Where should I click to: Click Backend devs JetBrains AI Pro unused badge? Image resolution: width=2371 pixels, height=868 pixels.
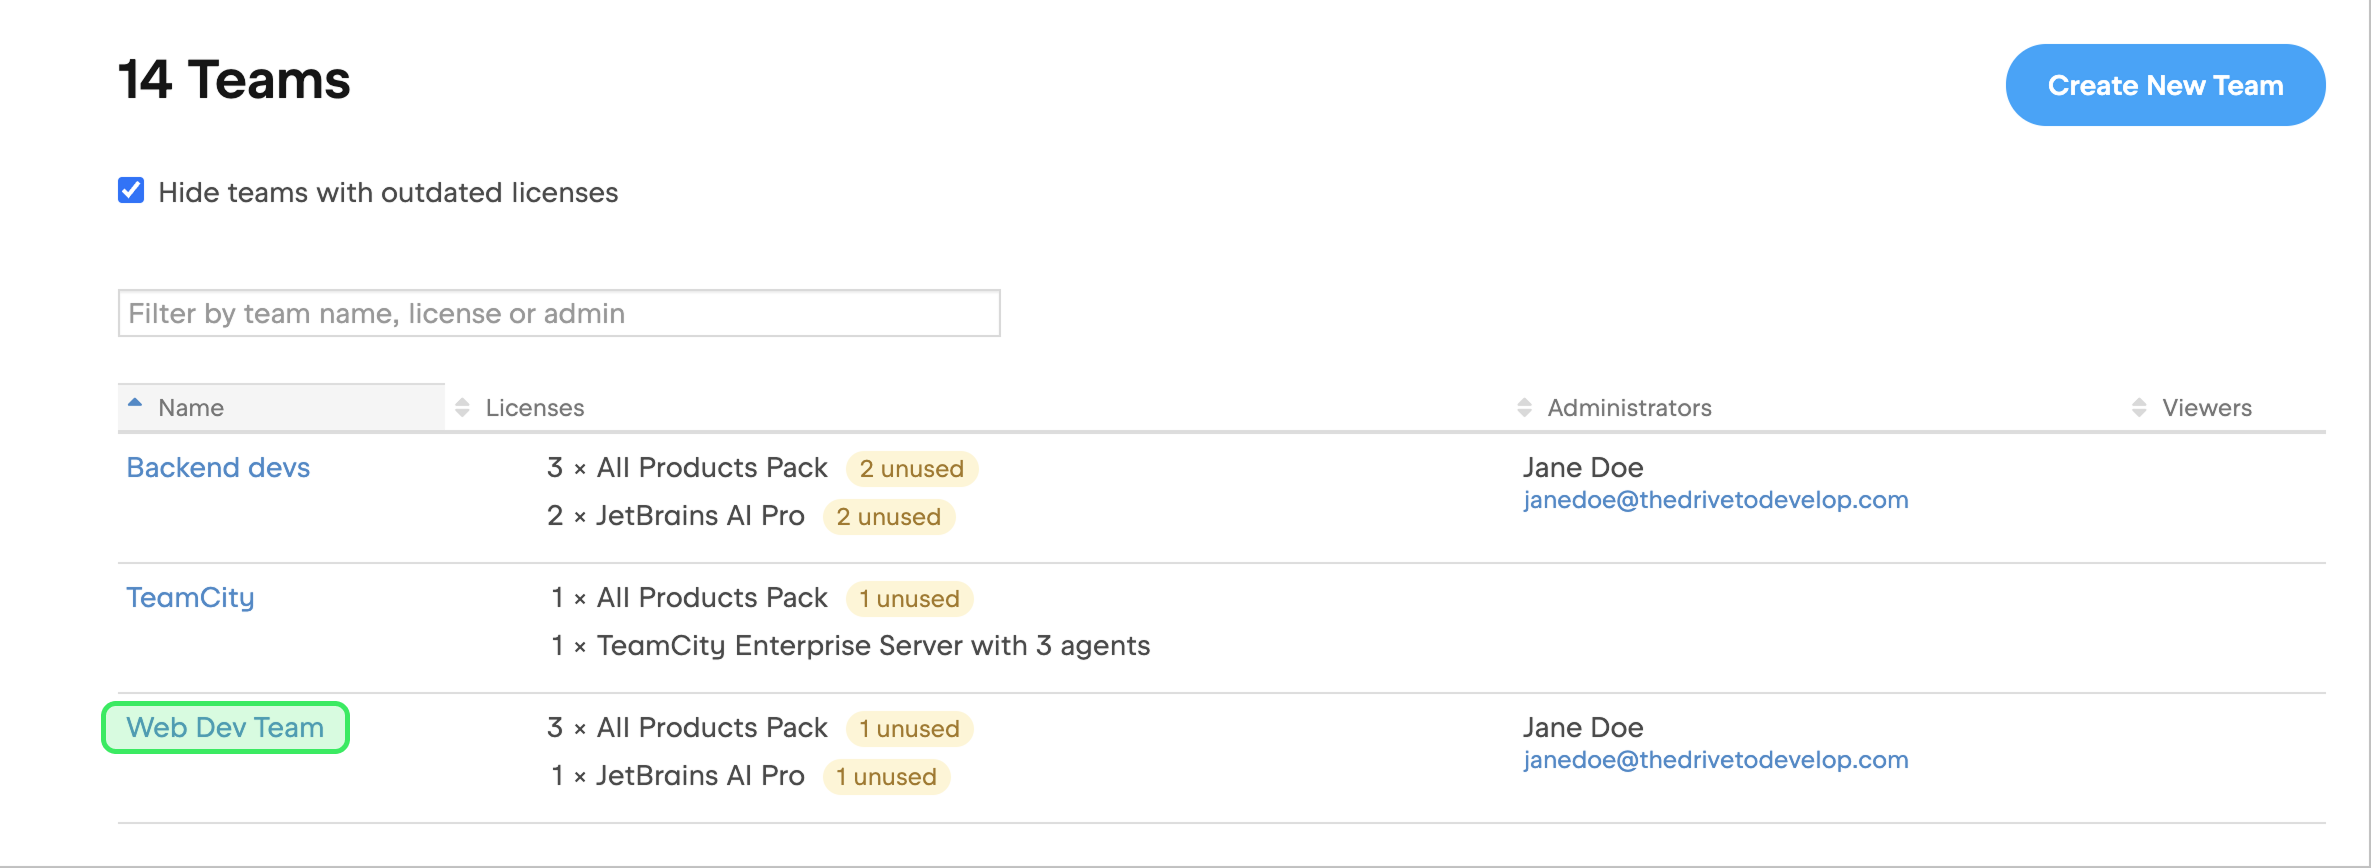coord(888,517)
